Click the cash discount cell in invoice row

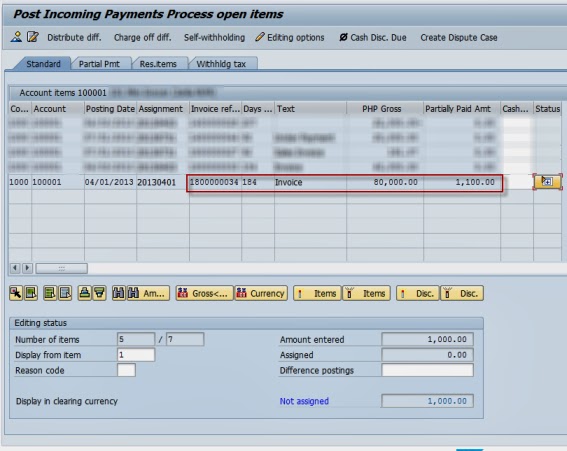tap(517, 182)
